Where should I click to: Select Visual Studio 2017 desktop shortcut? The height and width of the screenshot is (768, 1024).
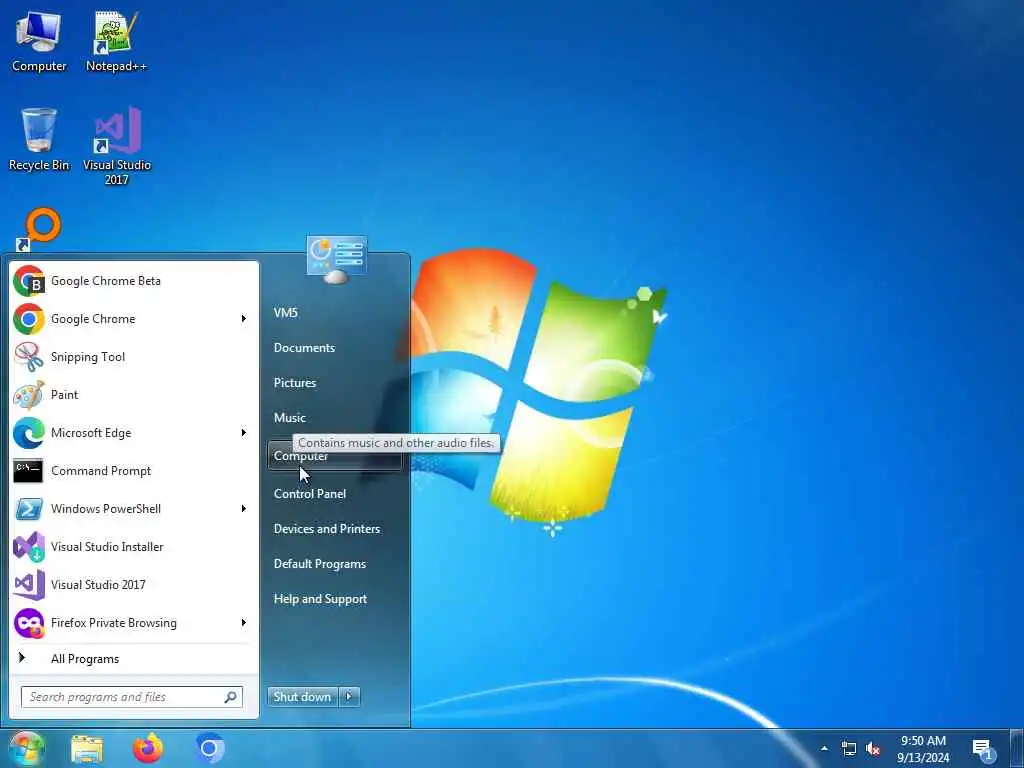tap(117, 146)
